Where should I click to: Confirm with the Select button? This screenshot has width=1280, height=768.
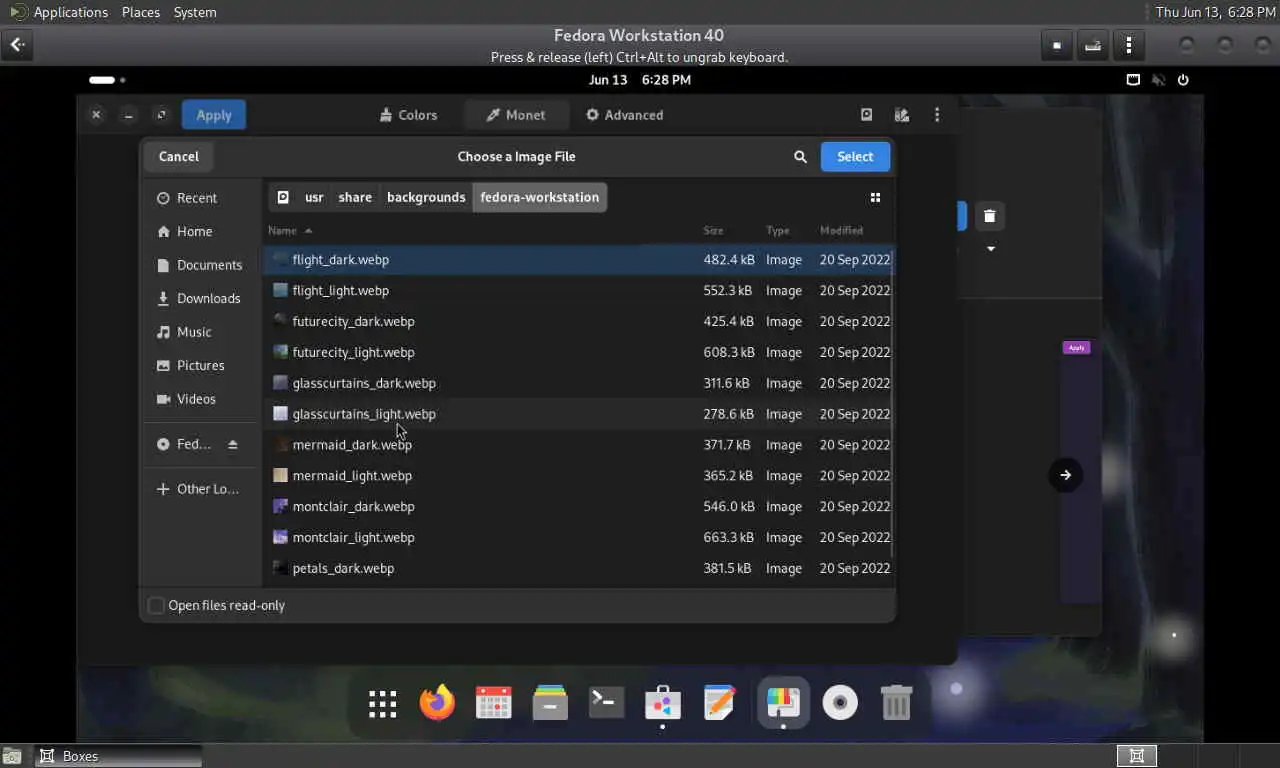point(855,156)
